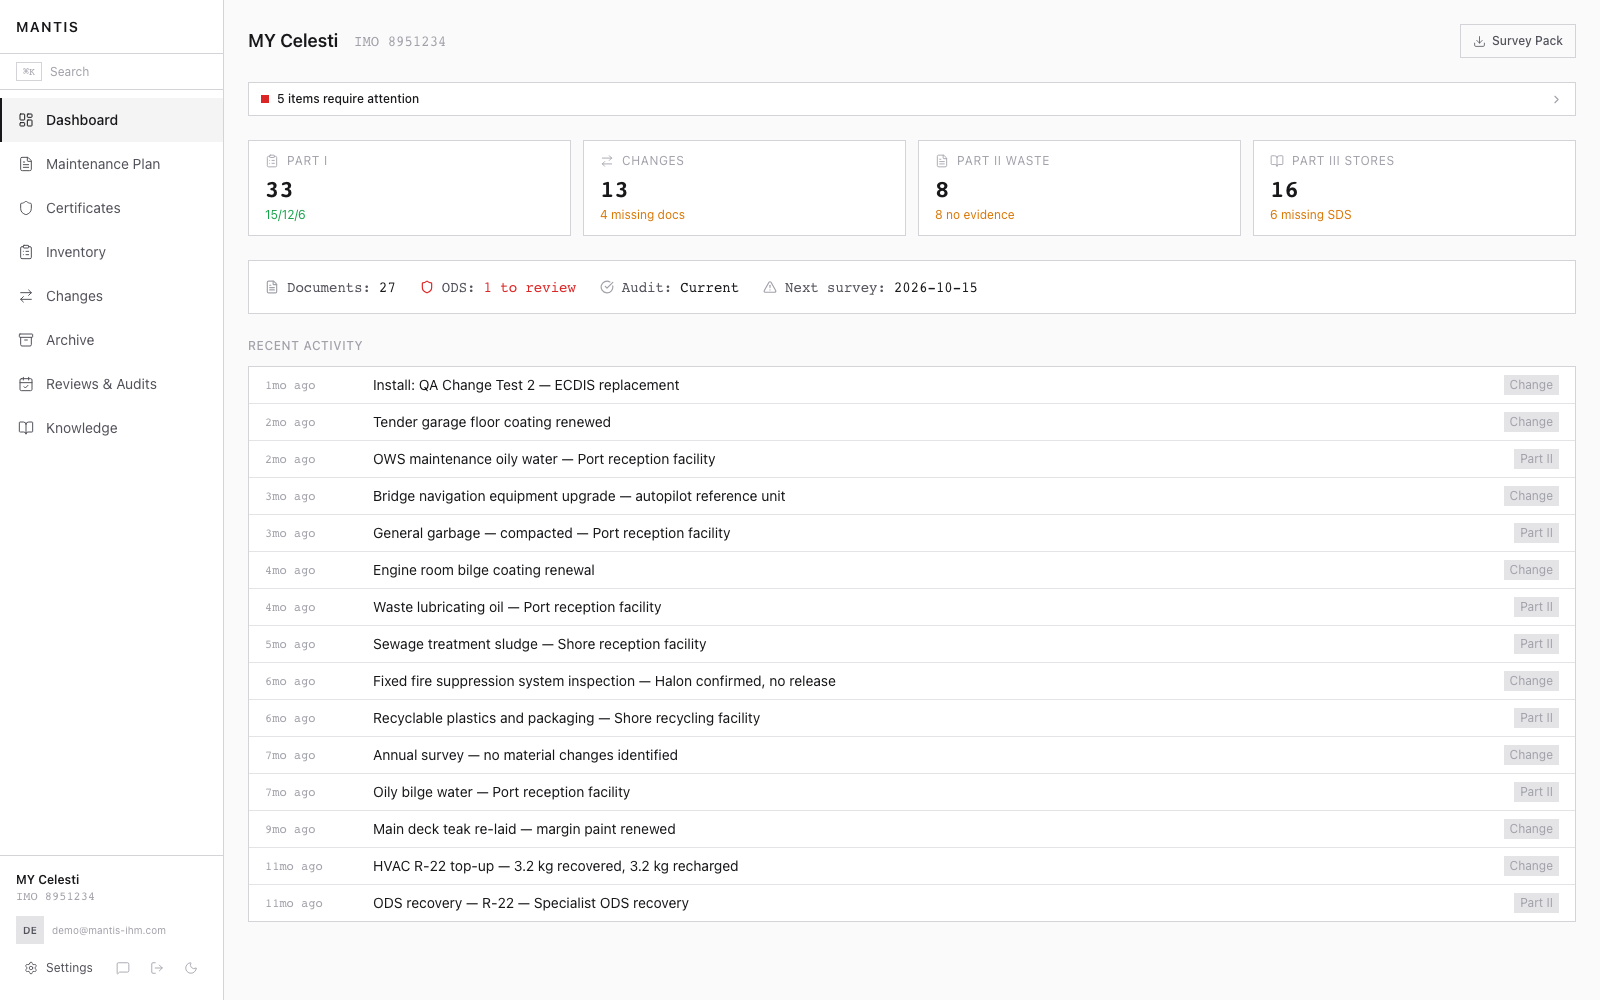The height and width of the screenshot is (1000, 1600).
Task: Click the '1 to review' ODS link
Action: (x=530, y=288)
